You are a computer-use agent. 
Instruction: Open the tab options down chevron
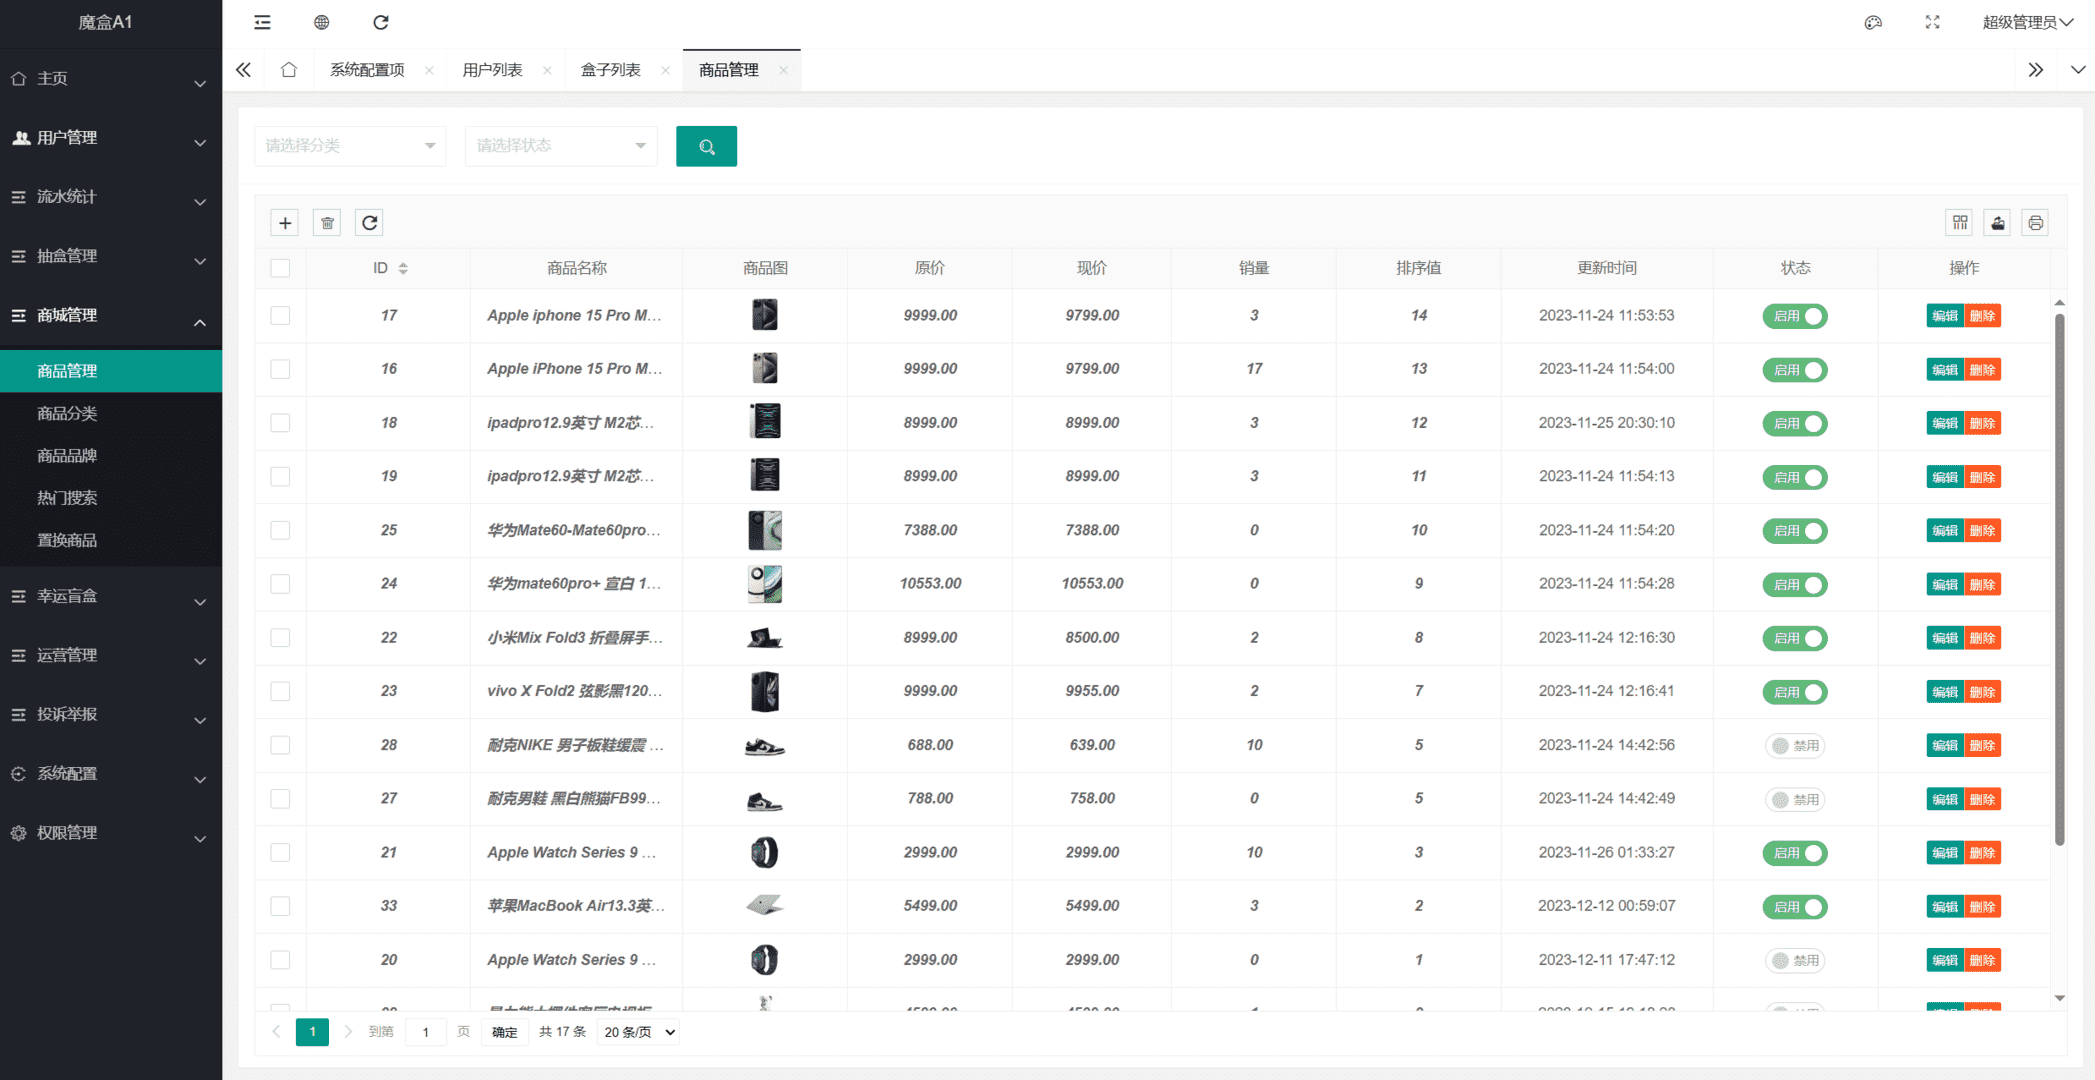(x=2078, y=70)
